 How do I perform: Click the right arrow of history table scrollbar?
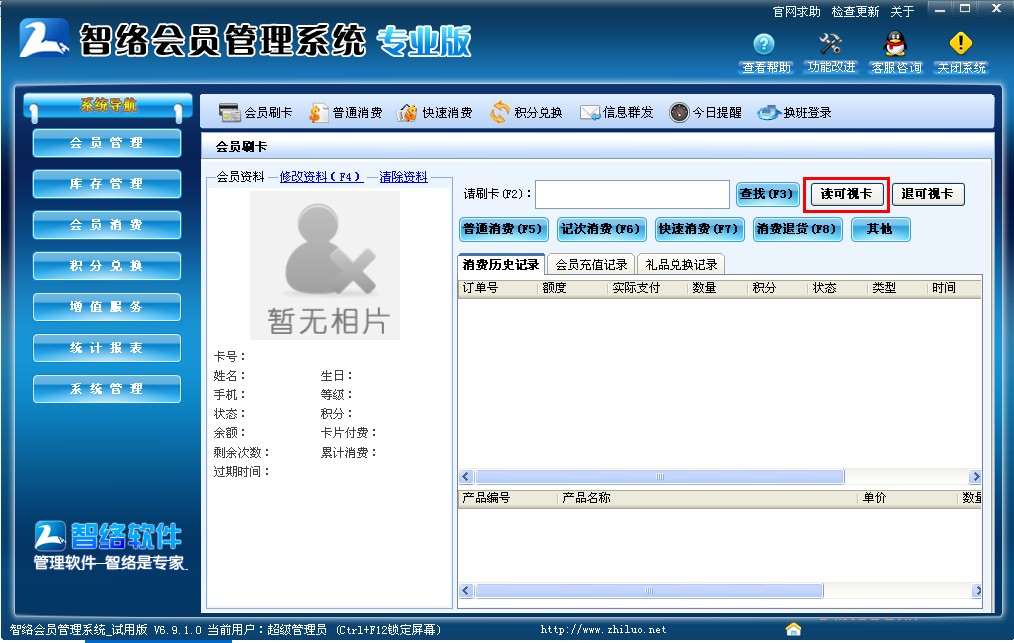pyautogui.click(x=975, y=477)
